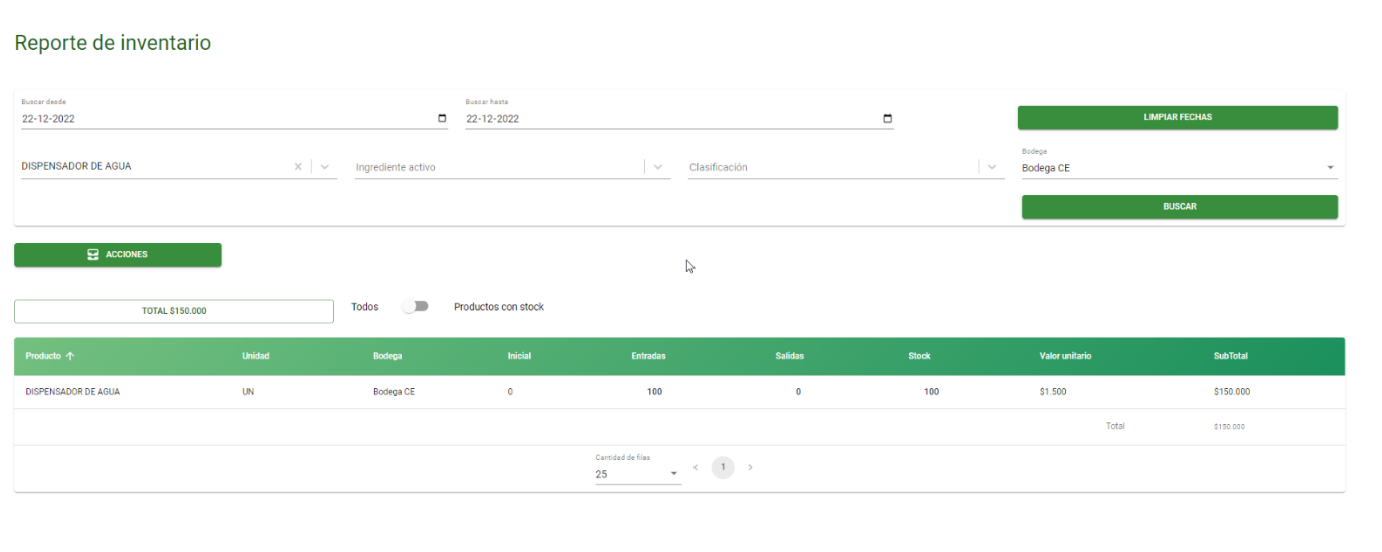
Task: Go to the next results page
Action: (750, 467)
